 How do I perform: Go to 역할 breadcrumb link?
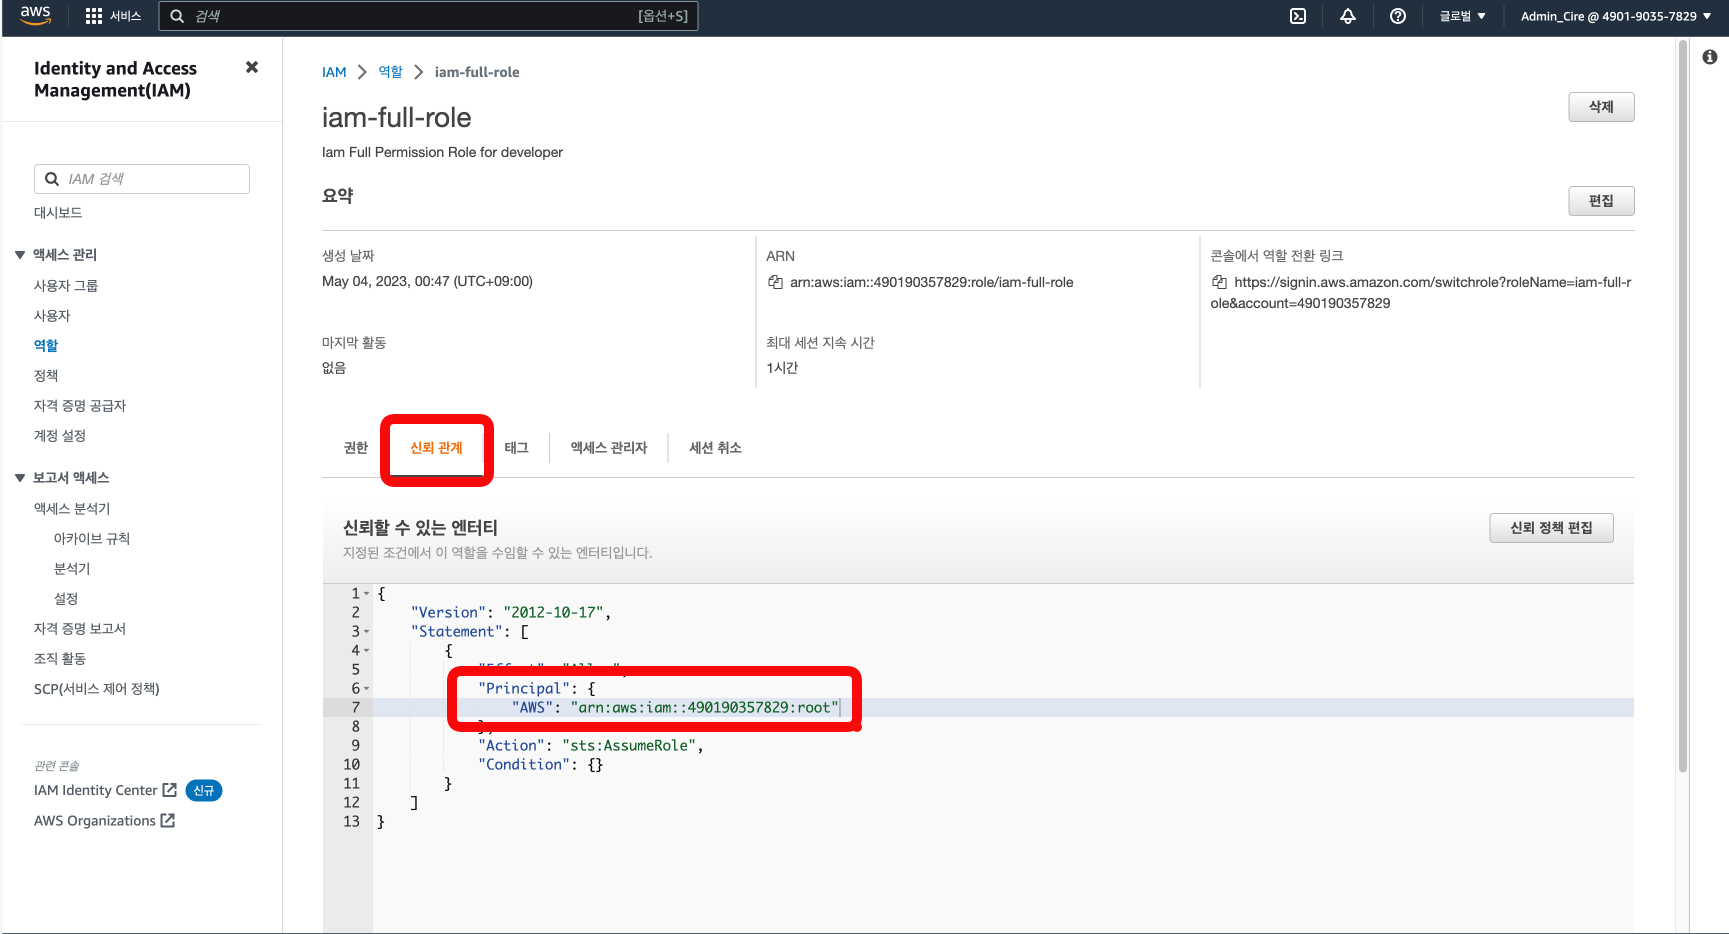pos(391,72)
